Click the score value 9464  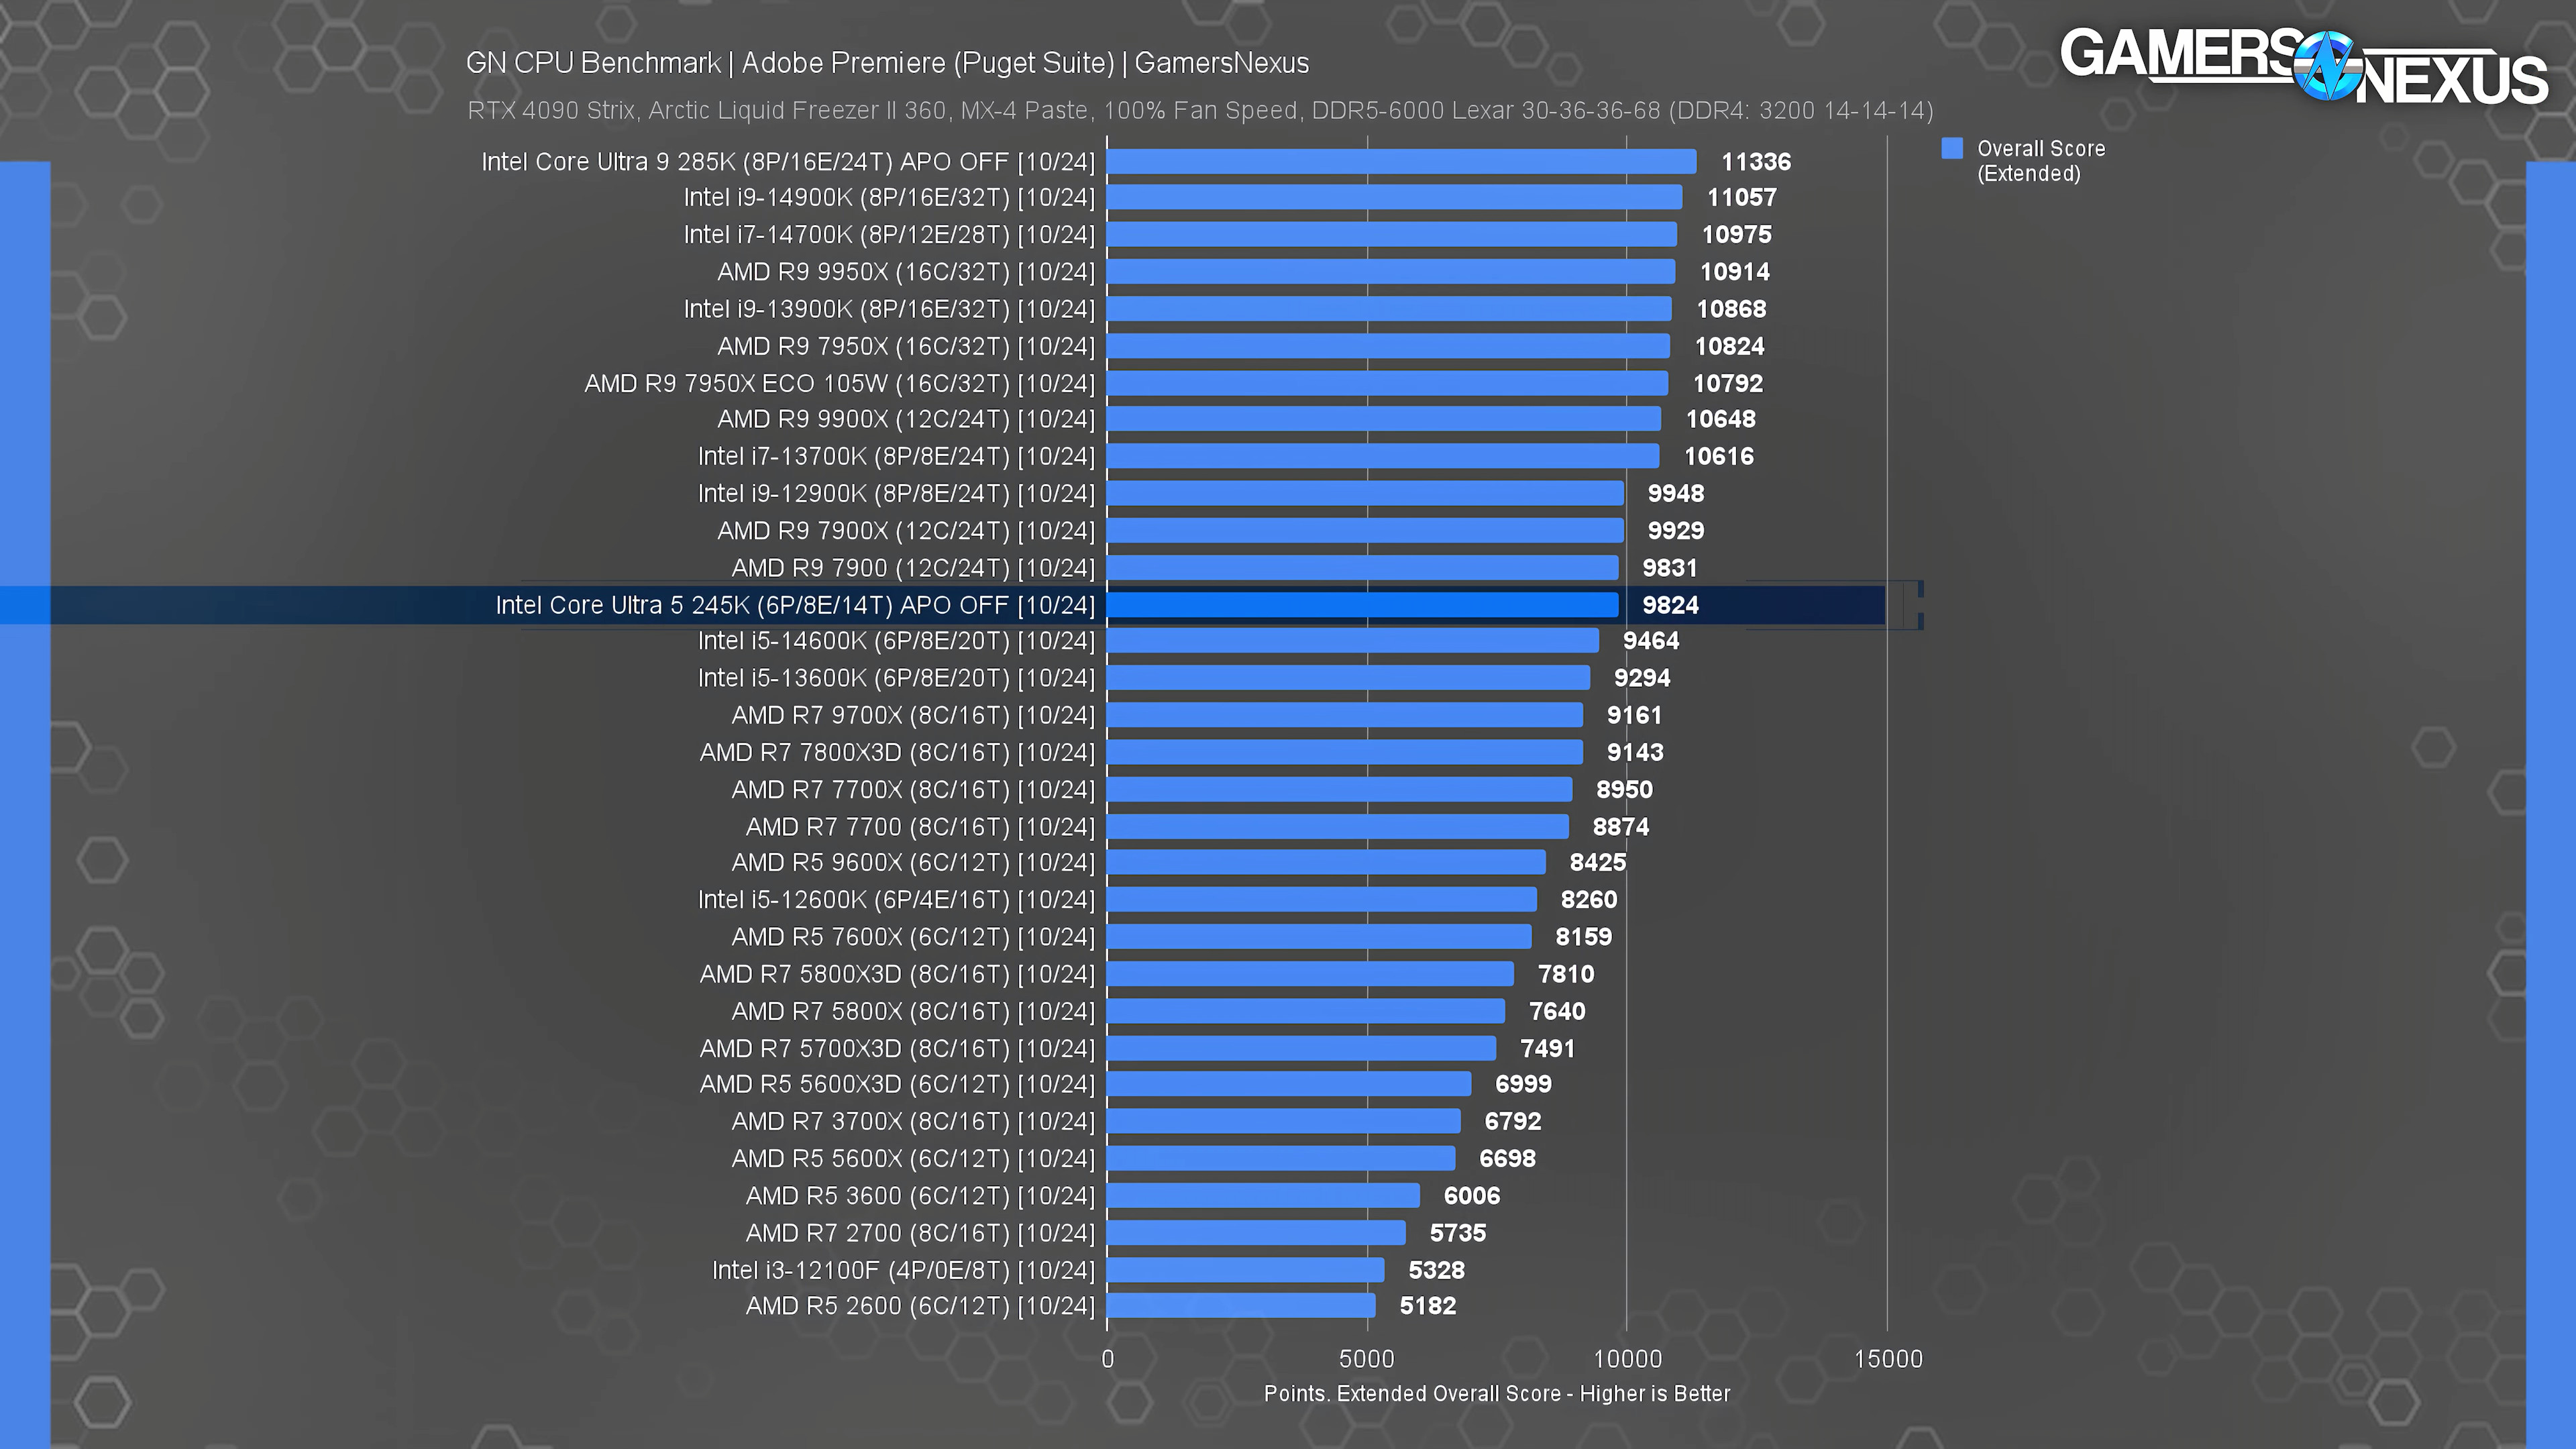pyautogui.click(x=1651, y=641)
